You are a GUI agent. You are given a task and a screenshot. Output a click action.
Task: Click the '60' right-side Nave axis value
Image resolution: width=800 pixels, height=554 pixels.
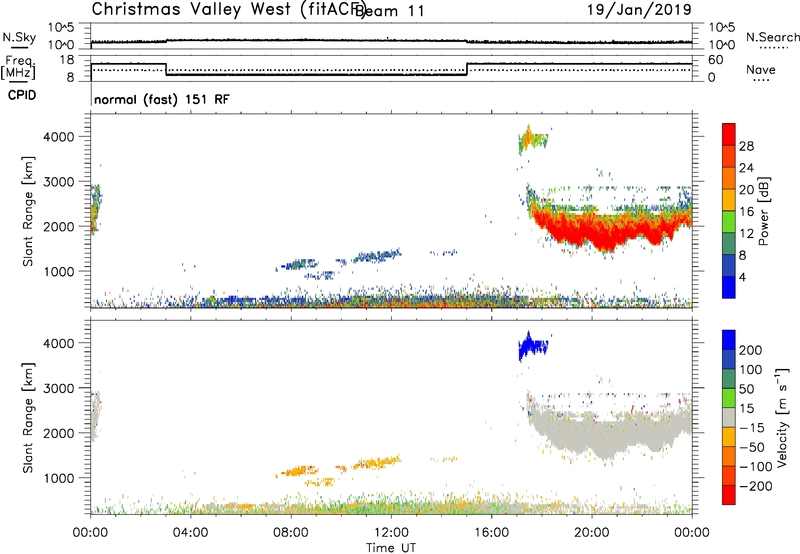pos(716,60)
